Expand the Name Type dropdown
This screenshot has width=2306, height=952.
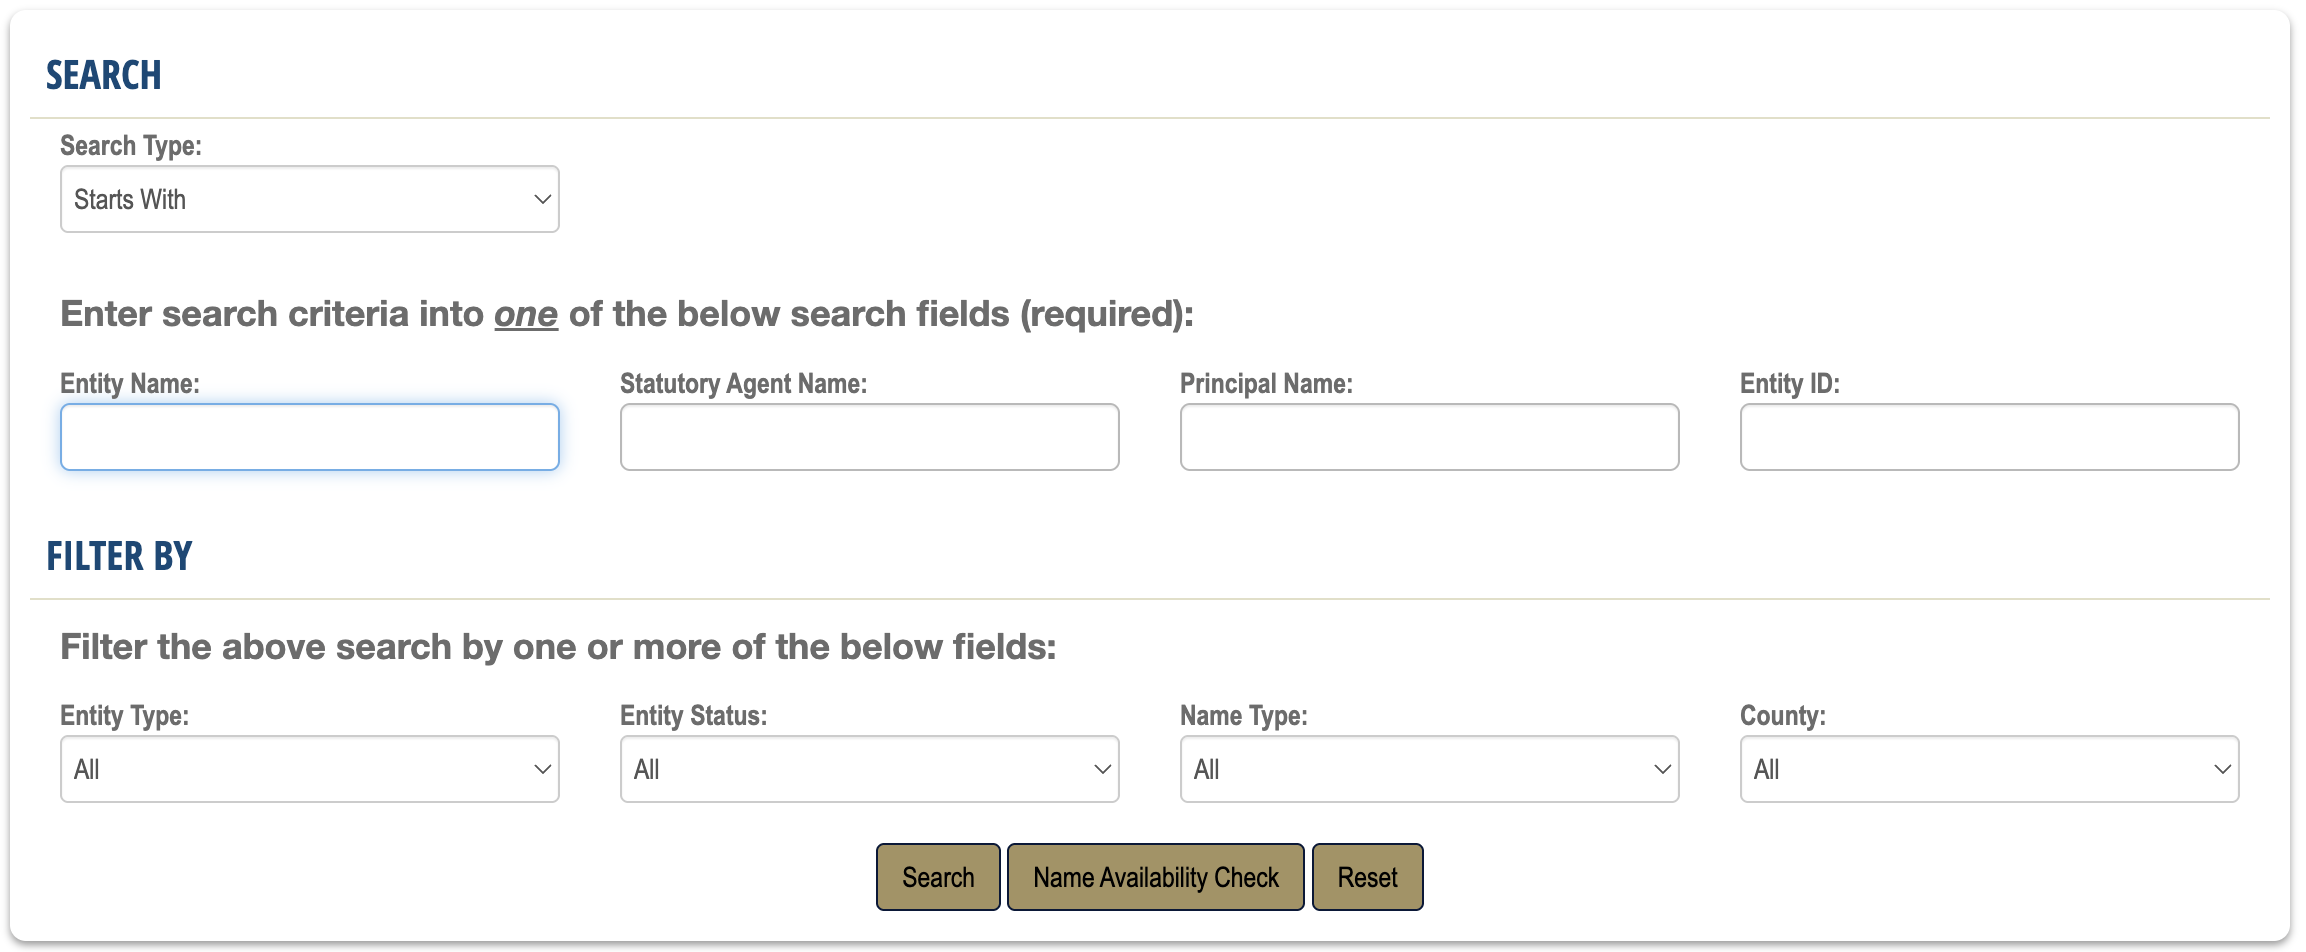tap(1429, 769)
